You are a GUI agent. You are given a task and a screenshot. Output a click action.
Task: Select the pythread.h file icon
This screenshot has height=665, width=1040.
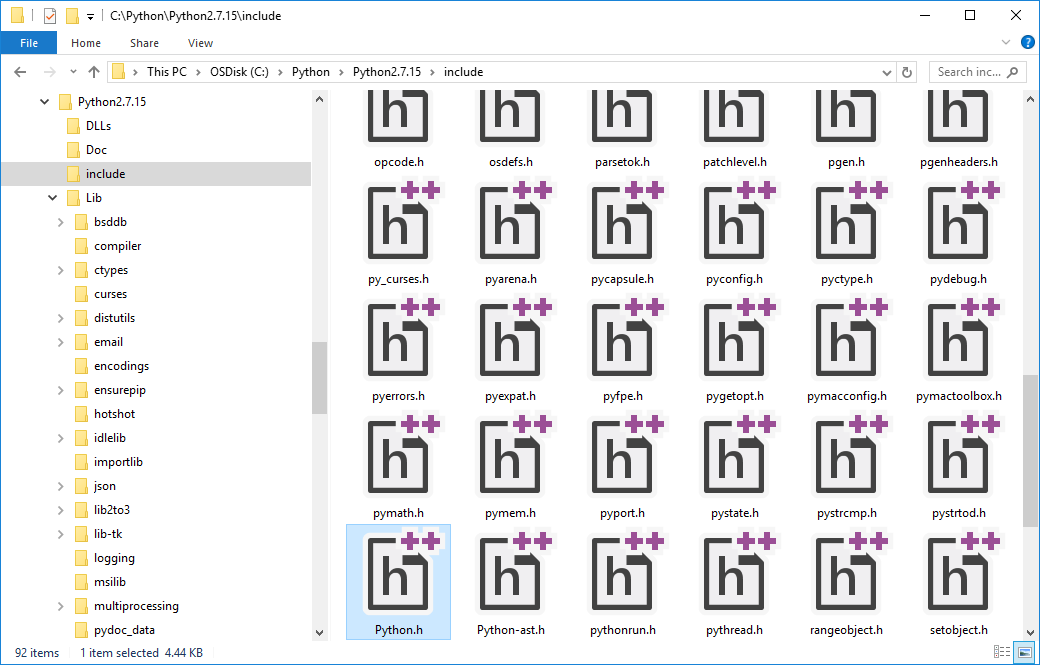[734, 574]
